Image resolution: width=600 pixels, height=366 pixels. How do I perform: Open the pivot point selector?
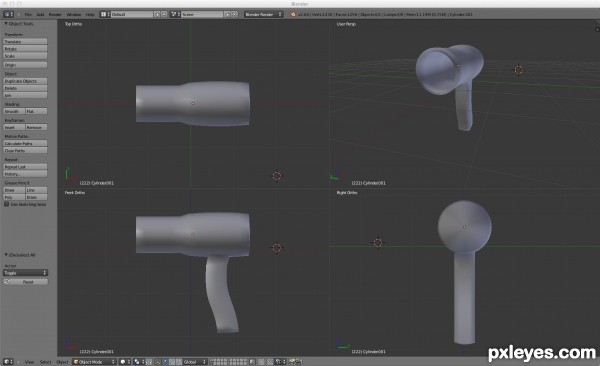click(x=139, y=362)
